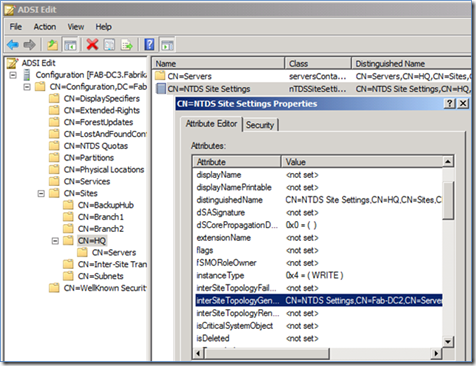Select the isDeleted attribute row

coord(318,338)
